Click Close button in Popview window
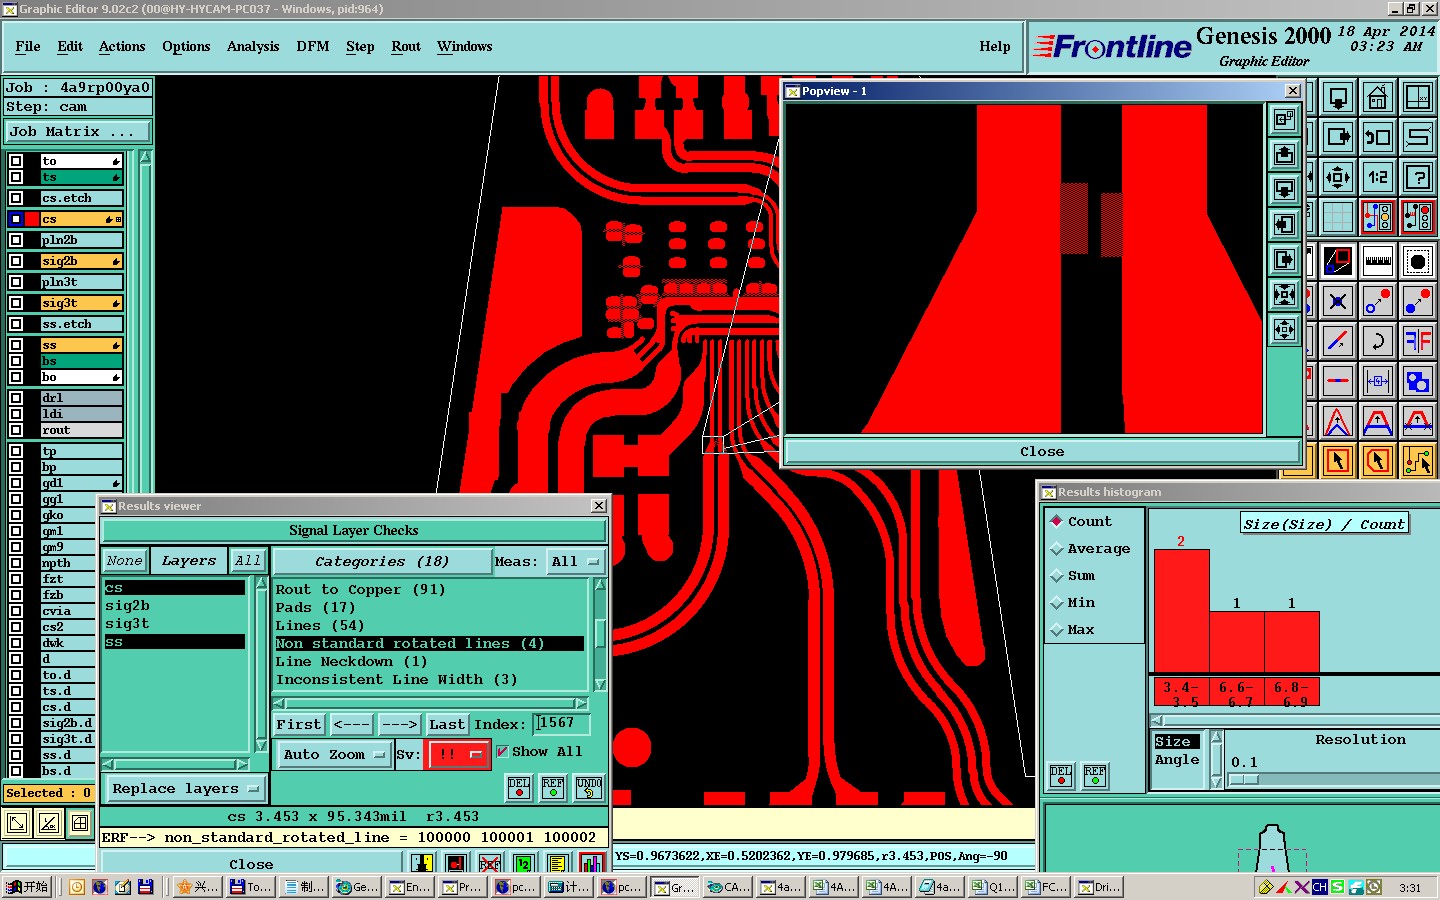Screen dimensions: 1440x900 click(x=1041, y=452)
